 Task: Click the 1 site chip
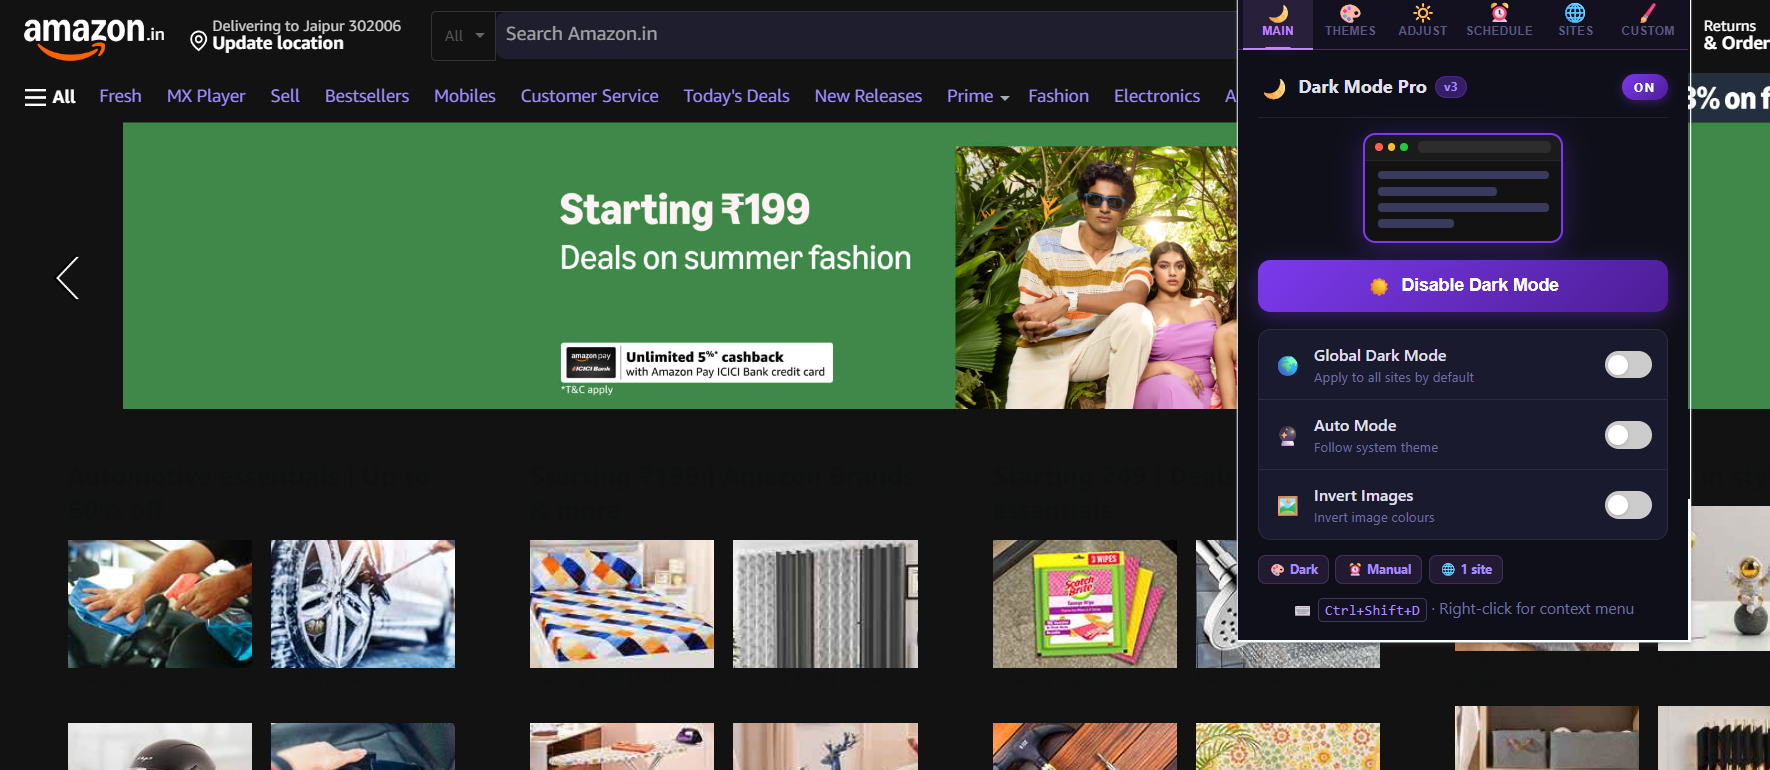(1465, 569)
